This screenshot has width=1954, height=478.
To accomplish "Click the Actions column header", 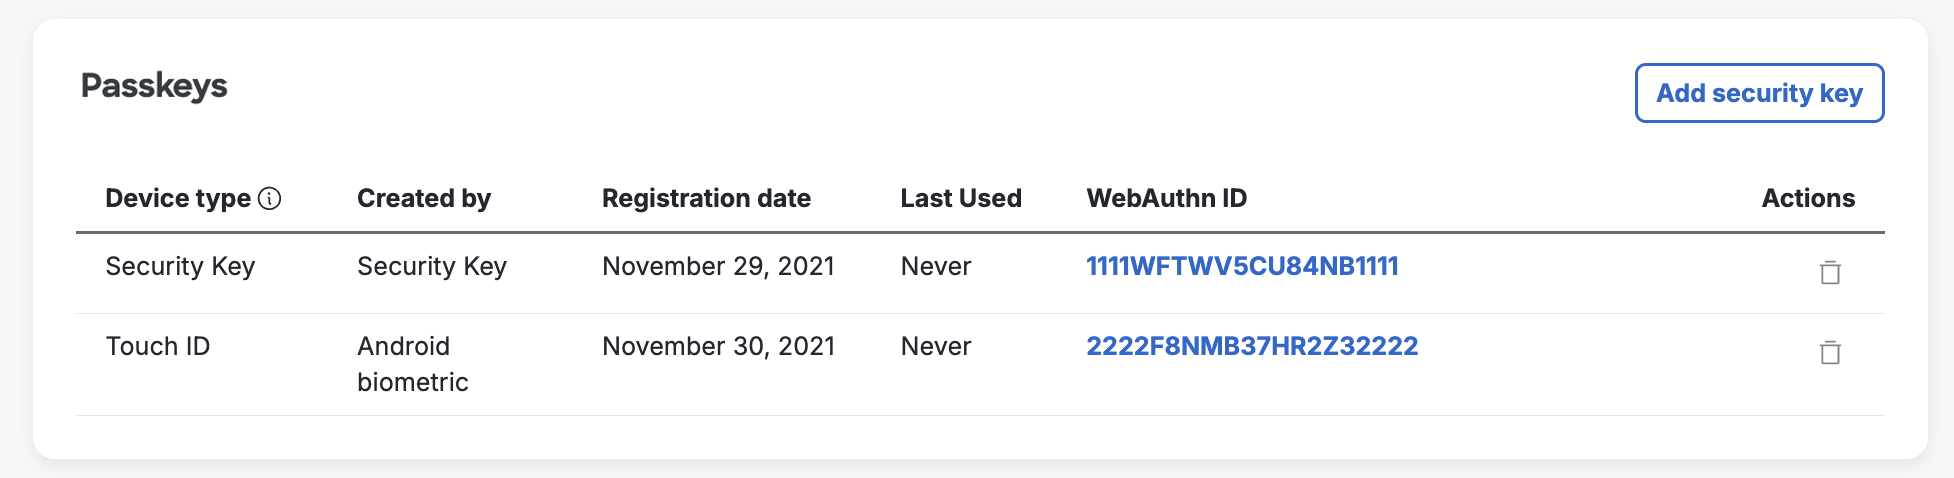I will click(x=1808, y=198).
